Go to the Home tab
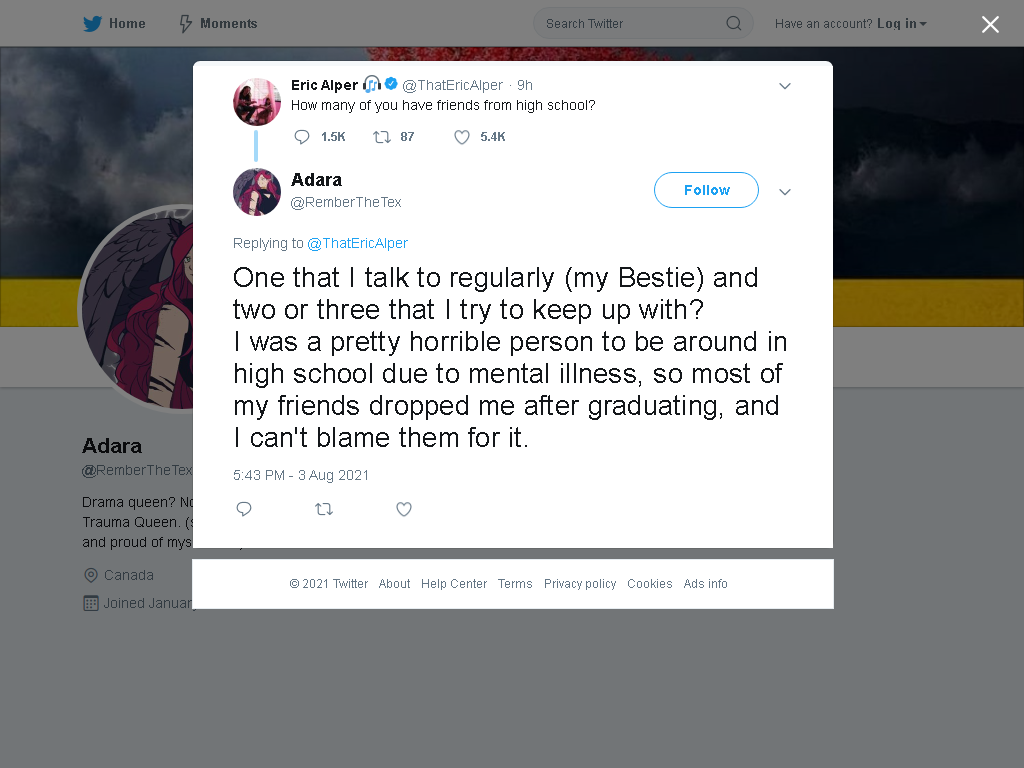Screen dimensions: 1024x768 [x=115, y=24]
